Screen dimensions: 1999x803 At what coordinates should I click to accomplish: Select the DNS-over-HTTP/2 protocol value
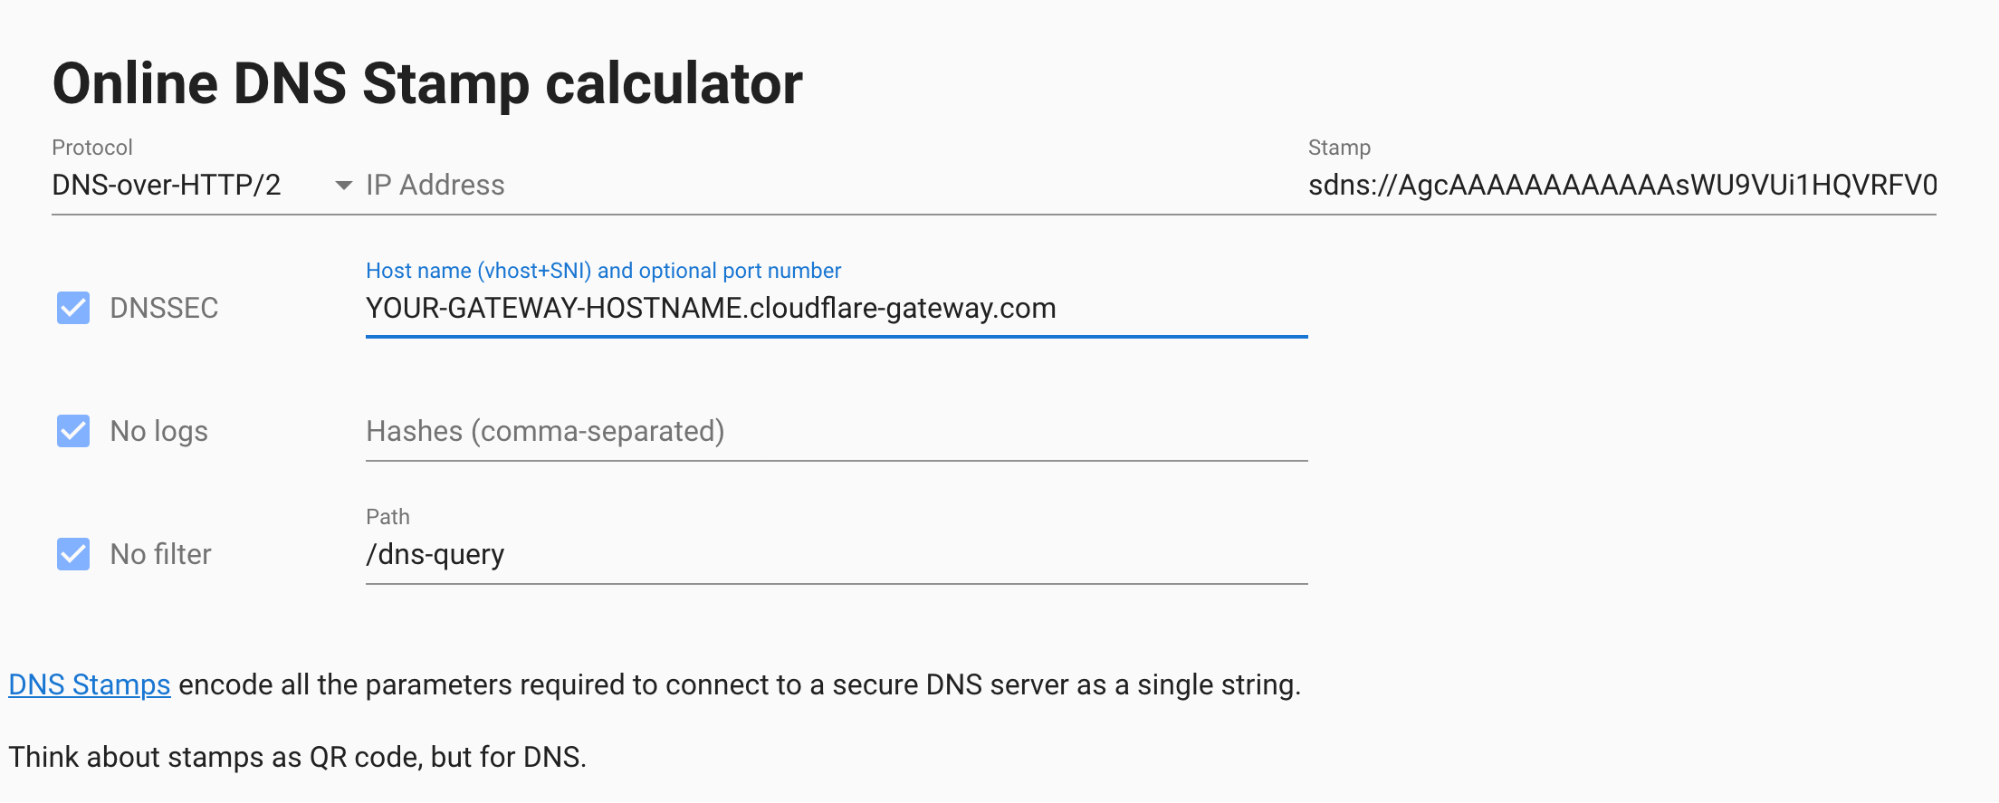166,185
